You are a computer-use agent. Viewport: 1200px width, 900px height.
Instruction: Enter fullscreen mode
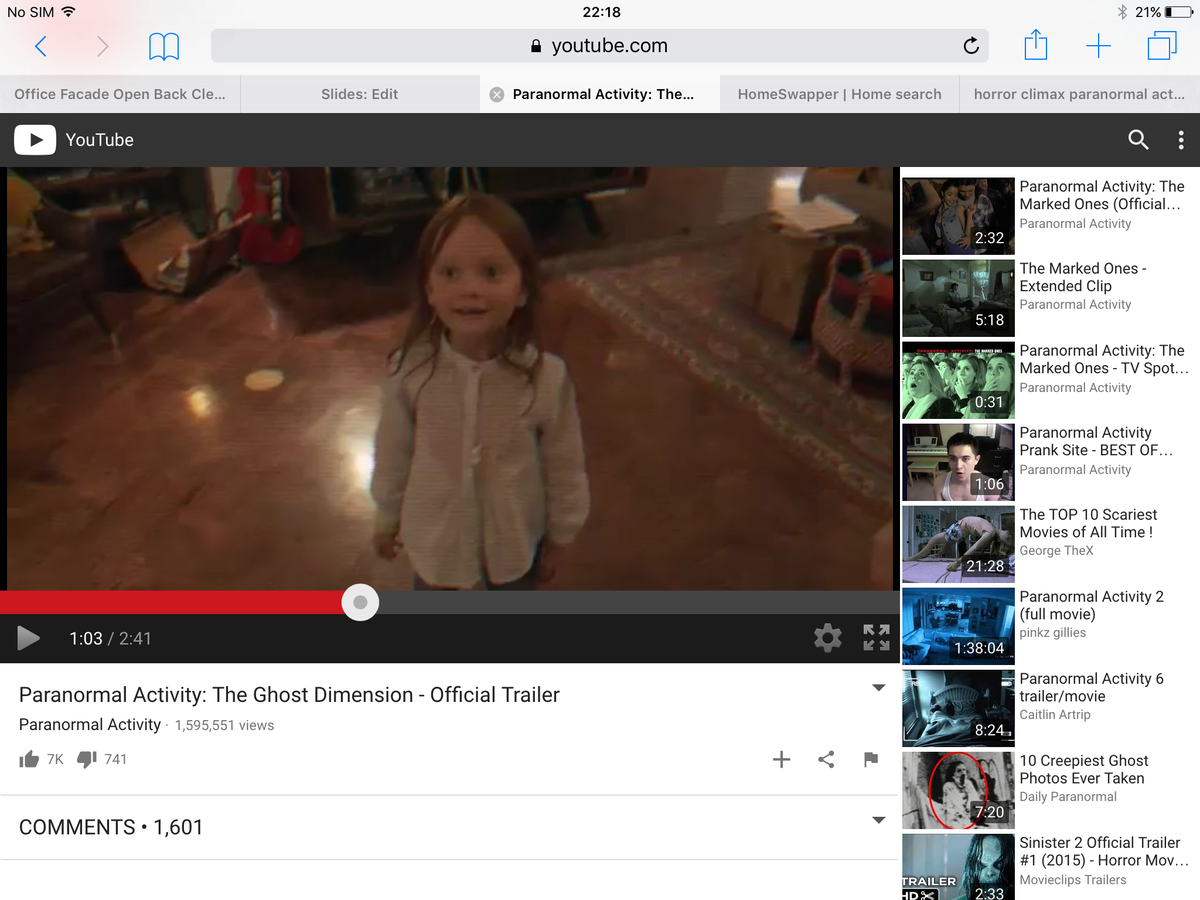point(876,638)
